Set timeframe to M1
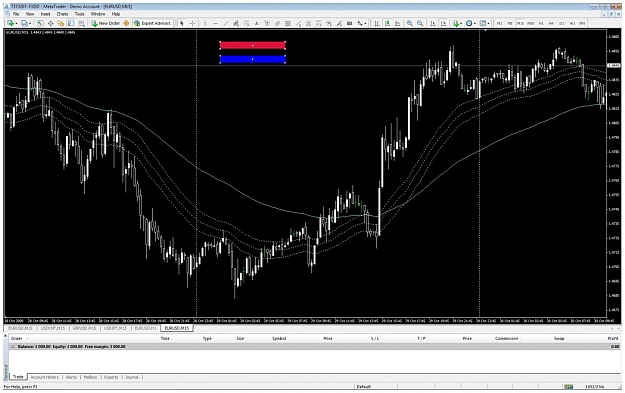 pos(499,23)
